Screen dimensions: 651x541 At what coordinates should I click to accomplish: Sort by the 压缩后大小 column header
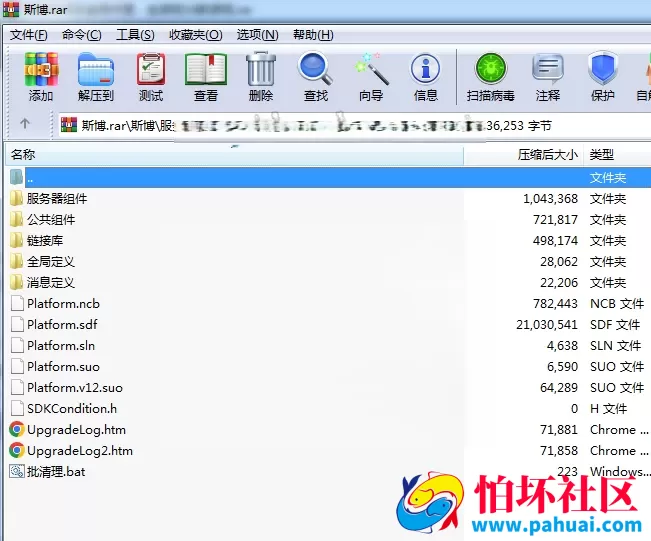tap(524, 155)
